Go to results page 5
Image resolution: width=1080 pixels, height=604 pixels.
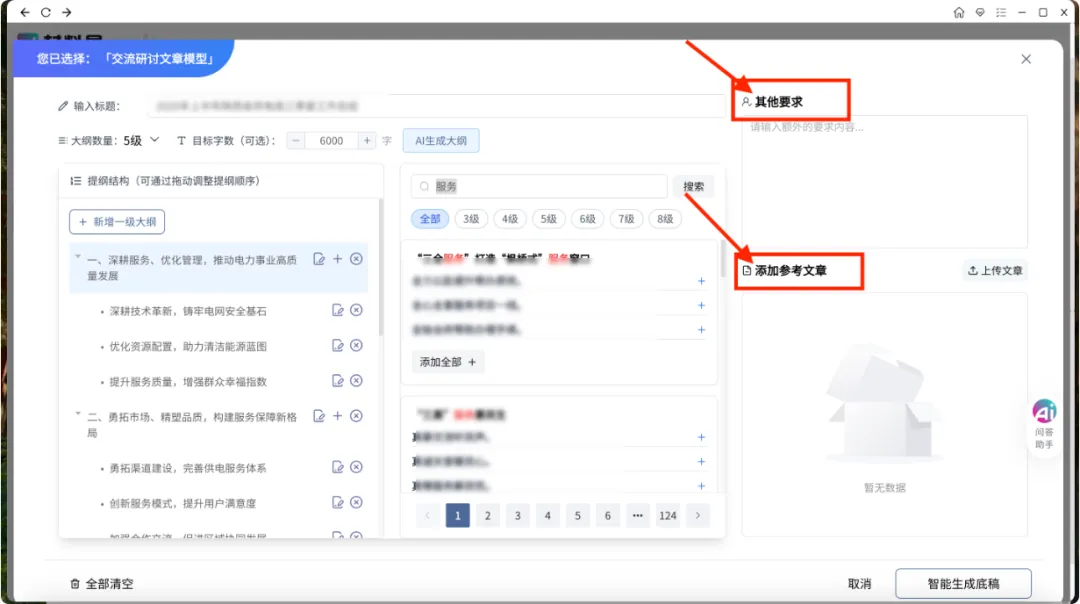click(x=578, y=515)
